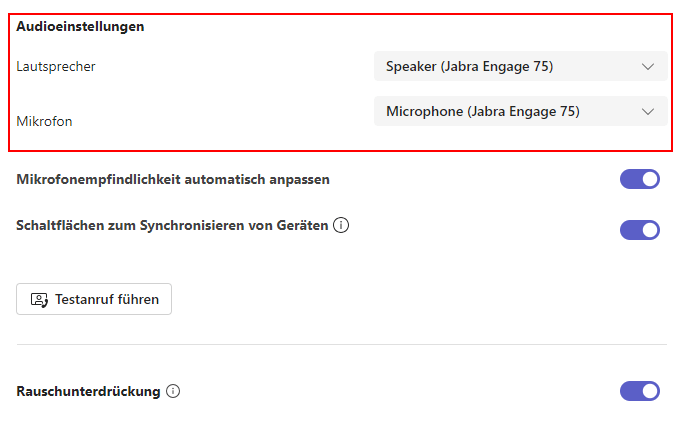Disable Mikrofonempfindlichkeit automatisch anpassen switch
Viewport: 681px width, 425px height.
click(640, 179)
